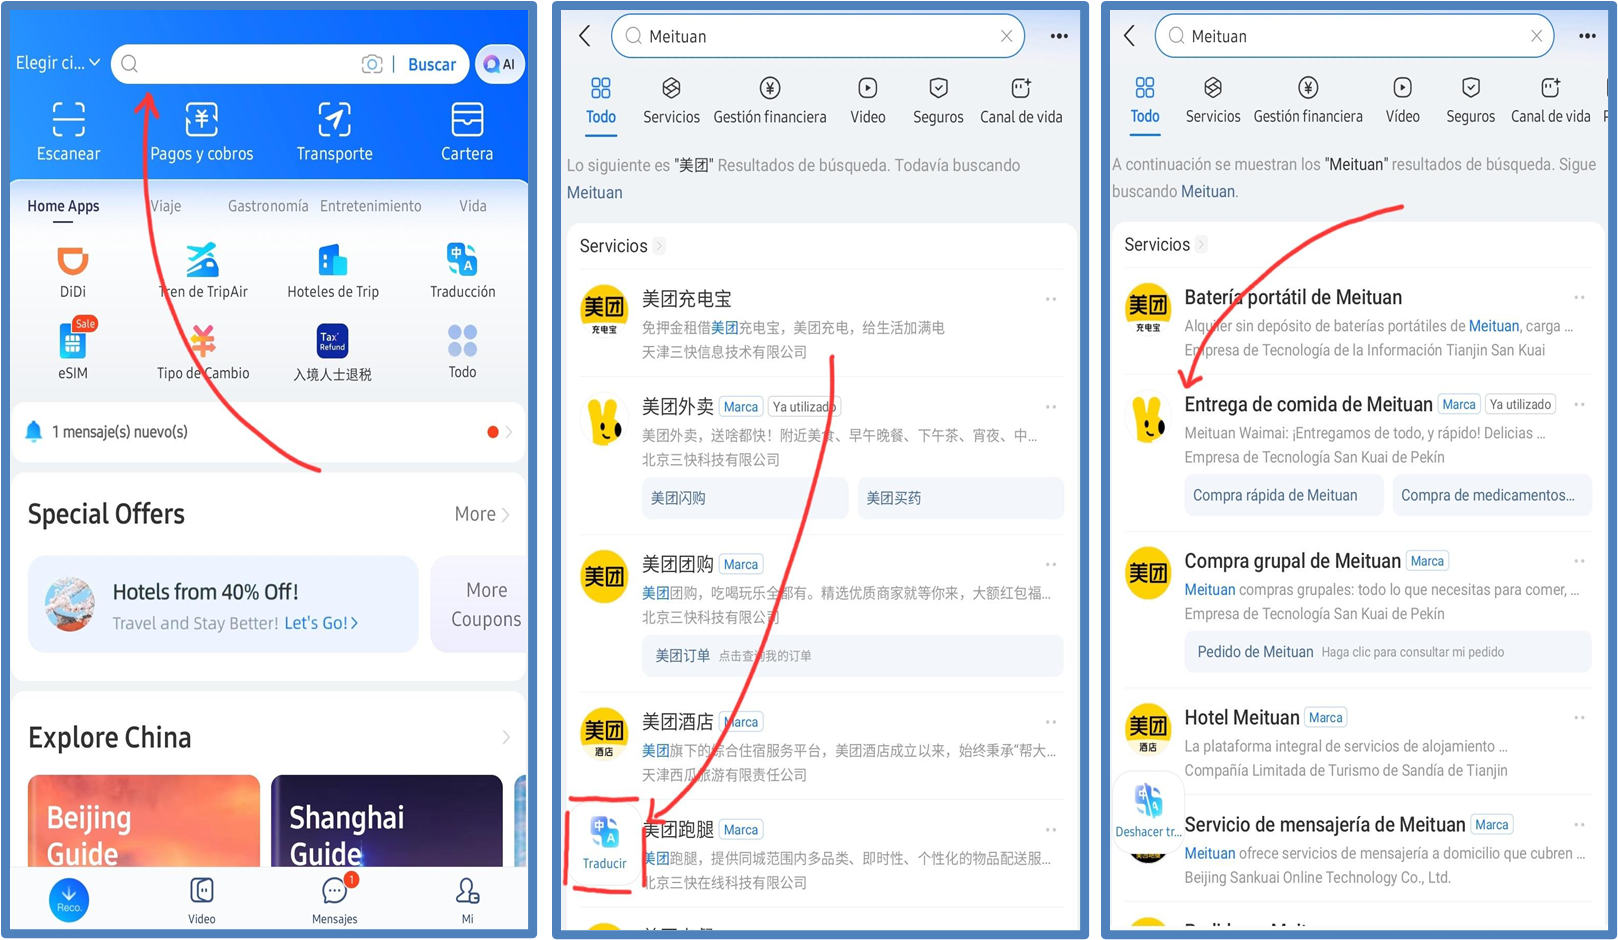Open the three-dot menu on translated results screen

pos(1587,36)
